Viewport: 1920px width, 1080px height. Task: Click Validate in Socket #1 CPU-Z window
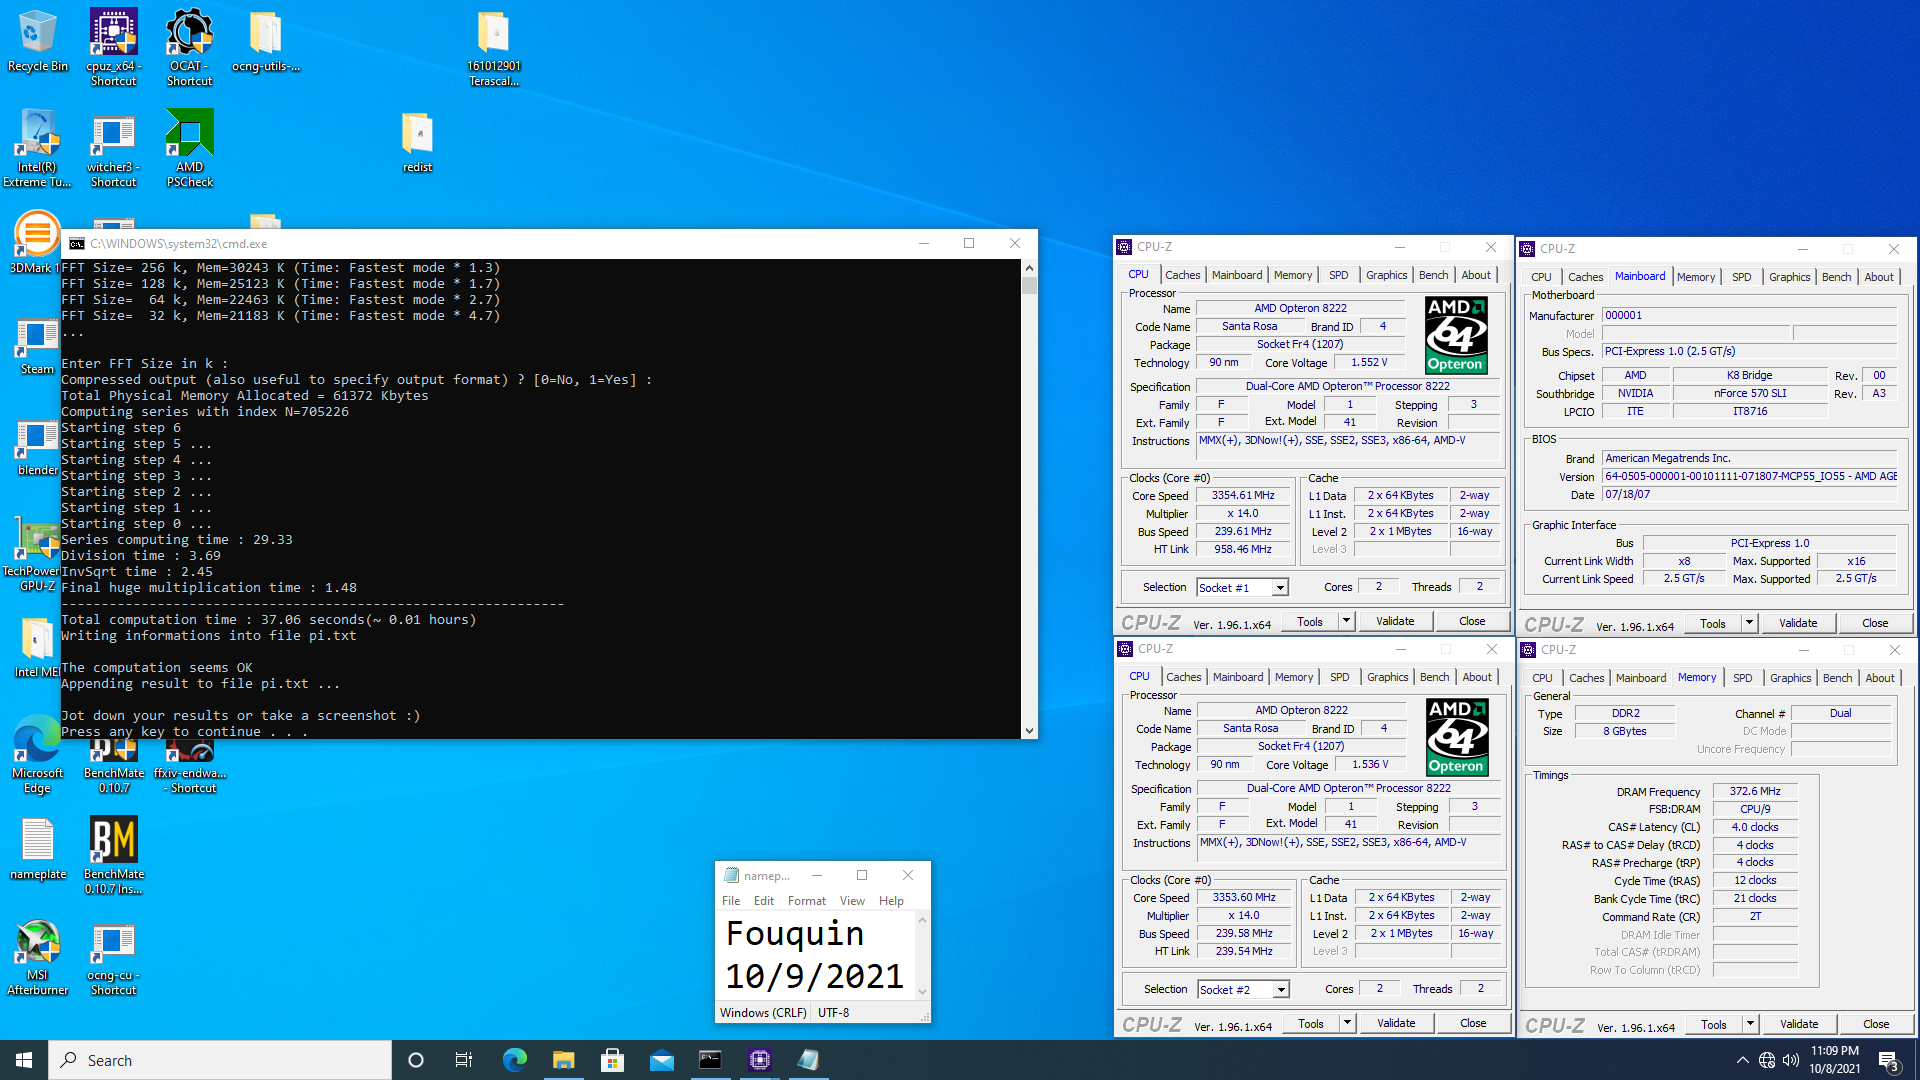[x=1395, y=621]
